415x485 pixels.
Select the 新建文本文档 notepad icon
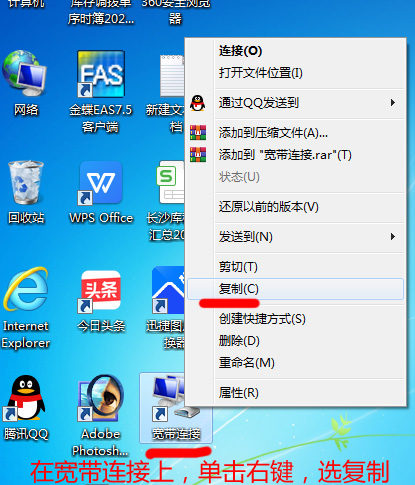tap(172, 76)
